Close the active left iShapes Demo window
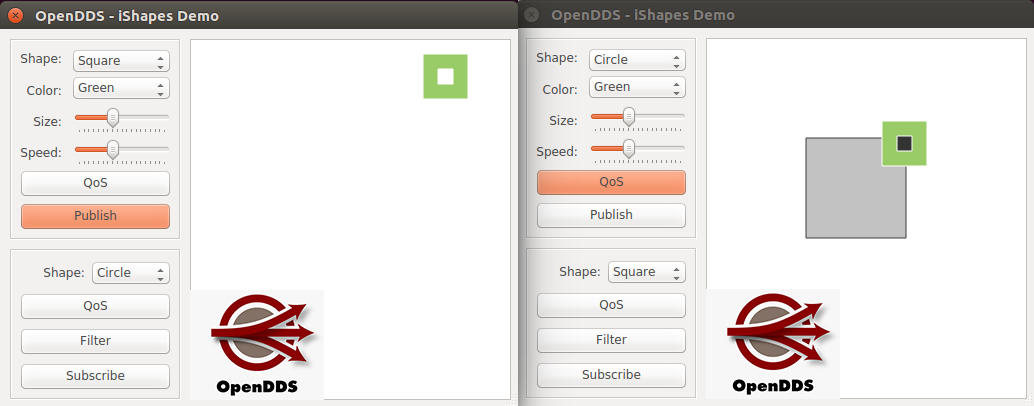This screenshot has height=406, width=1034. pyautogui.click(x=15, y=16)
